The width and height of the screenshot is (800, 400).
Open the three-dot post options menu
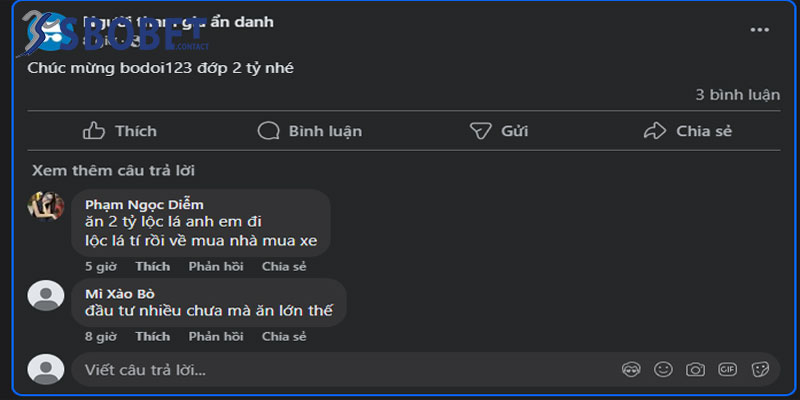click(759, 30)
